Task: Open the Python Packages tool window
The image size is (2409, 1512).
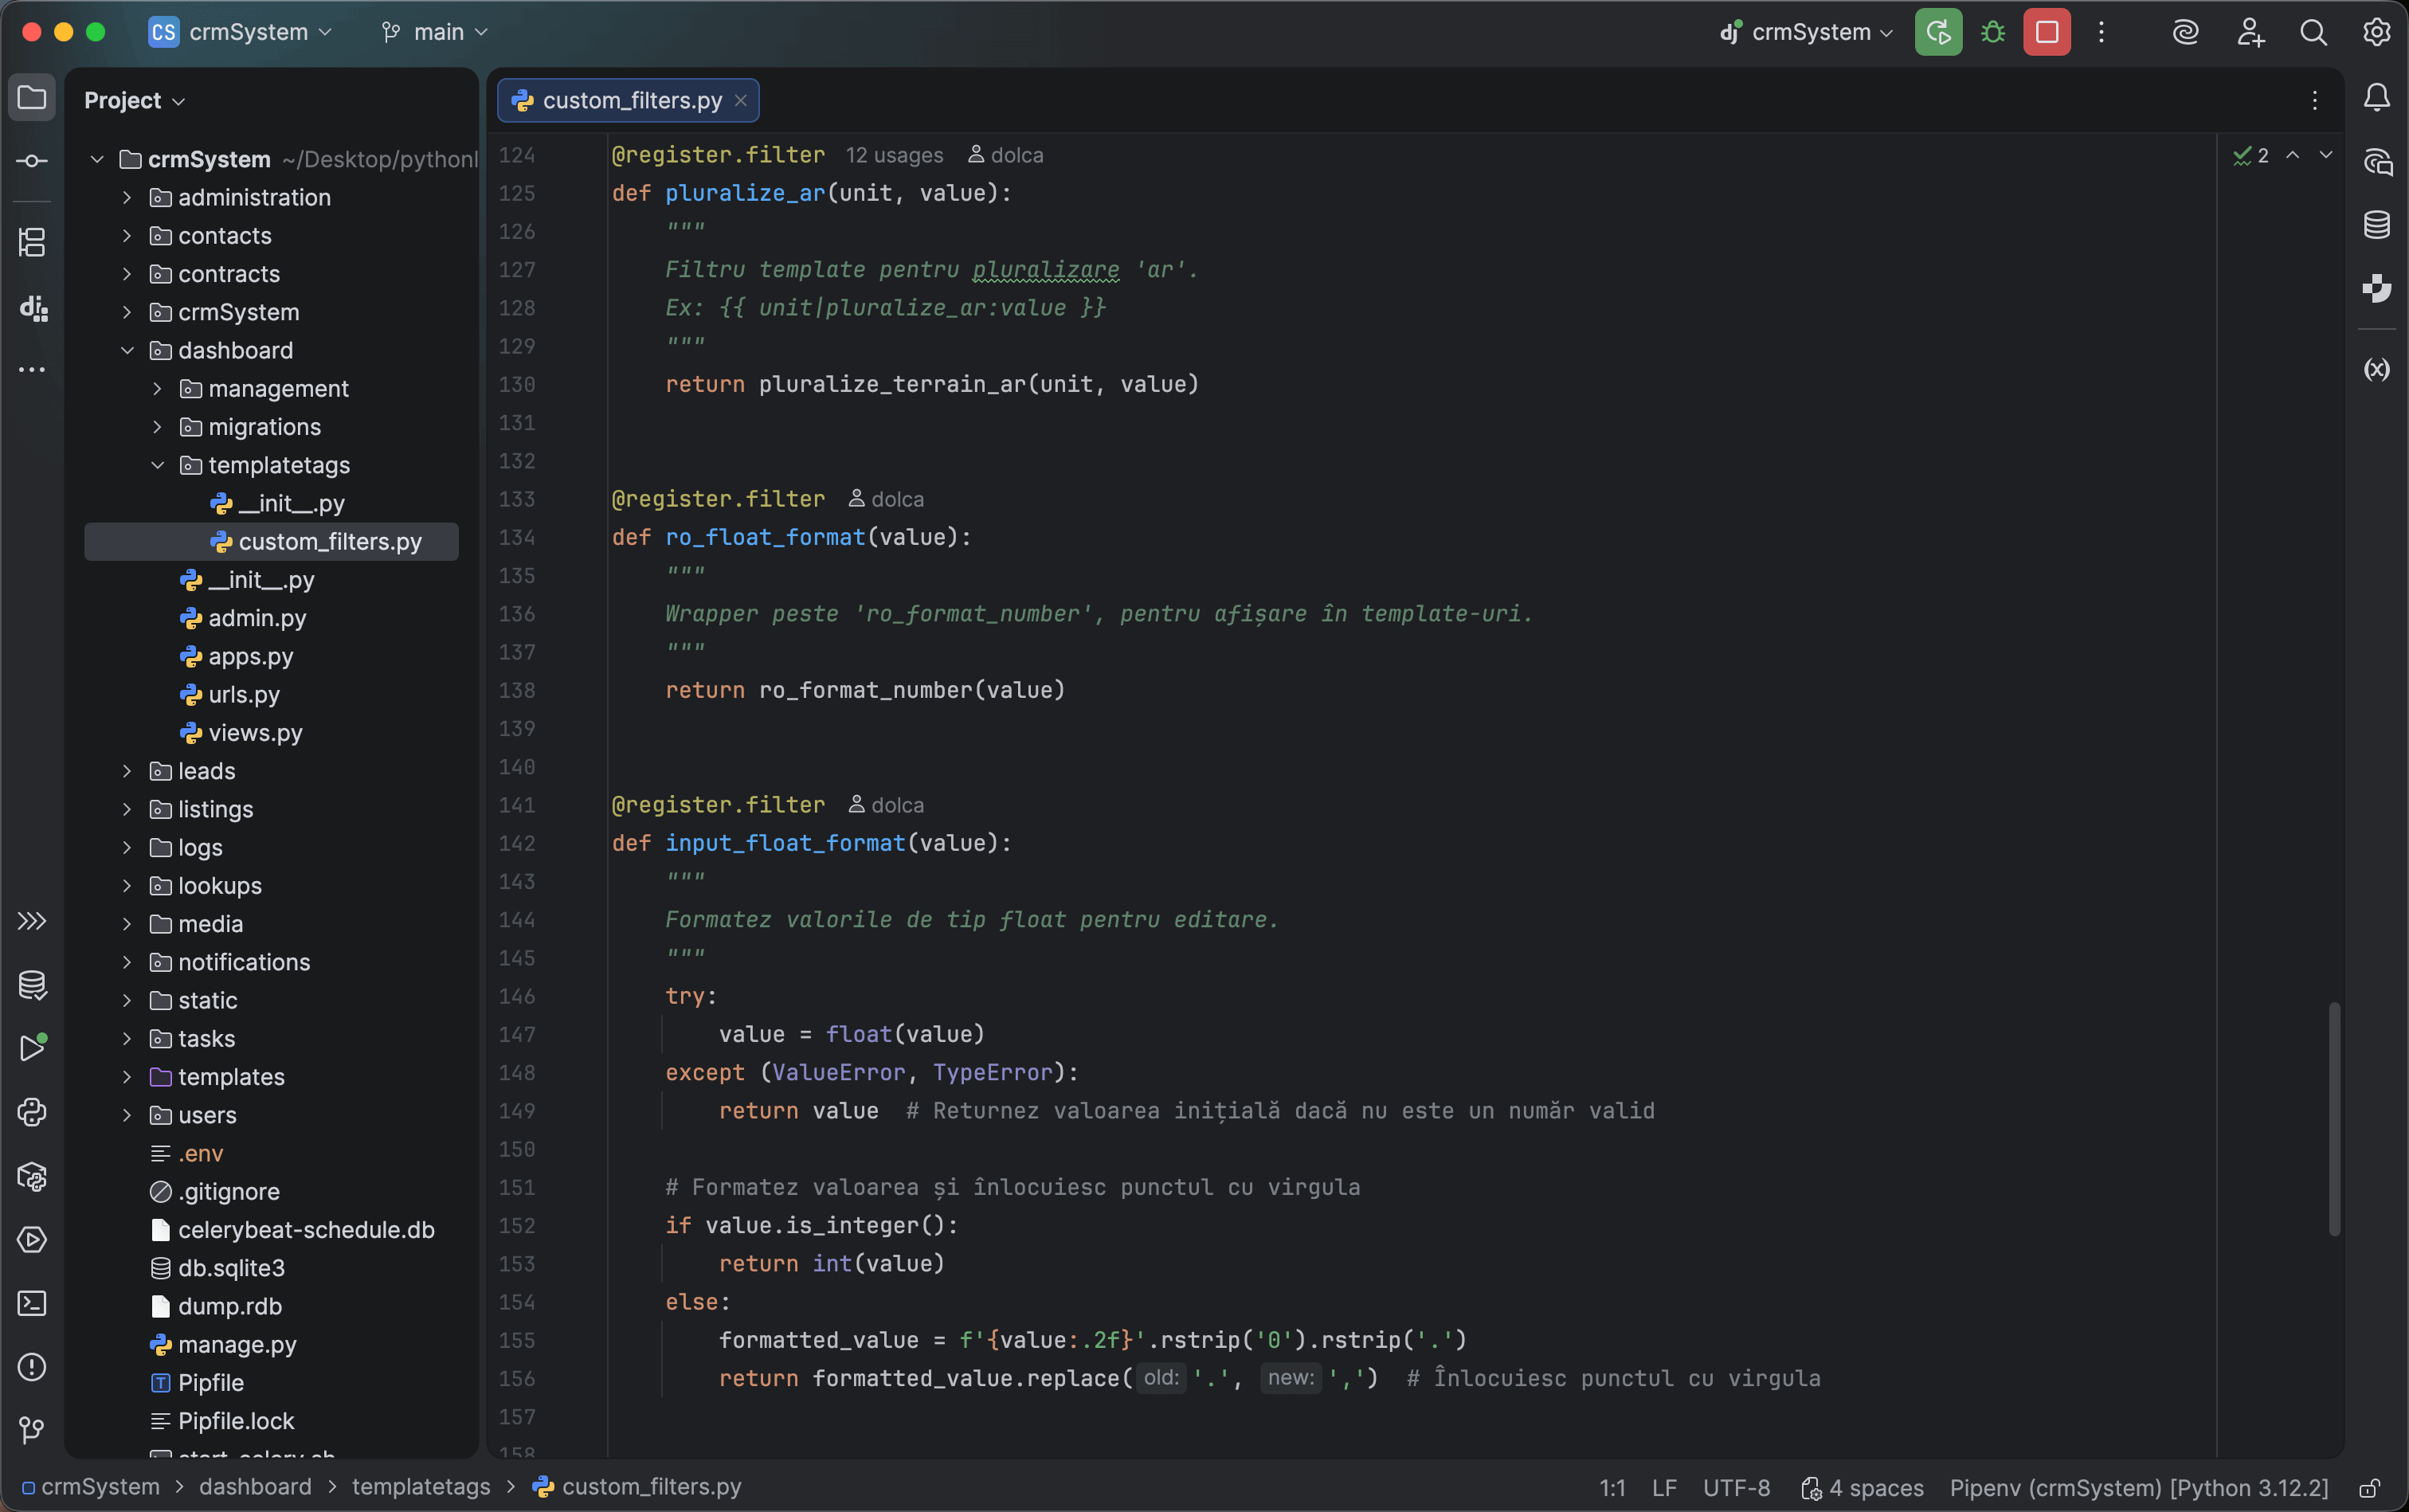Action: tap(32, 1177)
